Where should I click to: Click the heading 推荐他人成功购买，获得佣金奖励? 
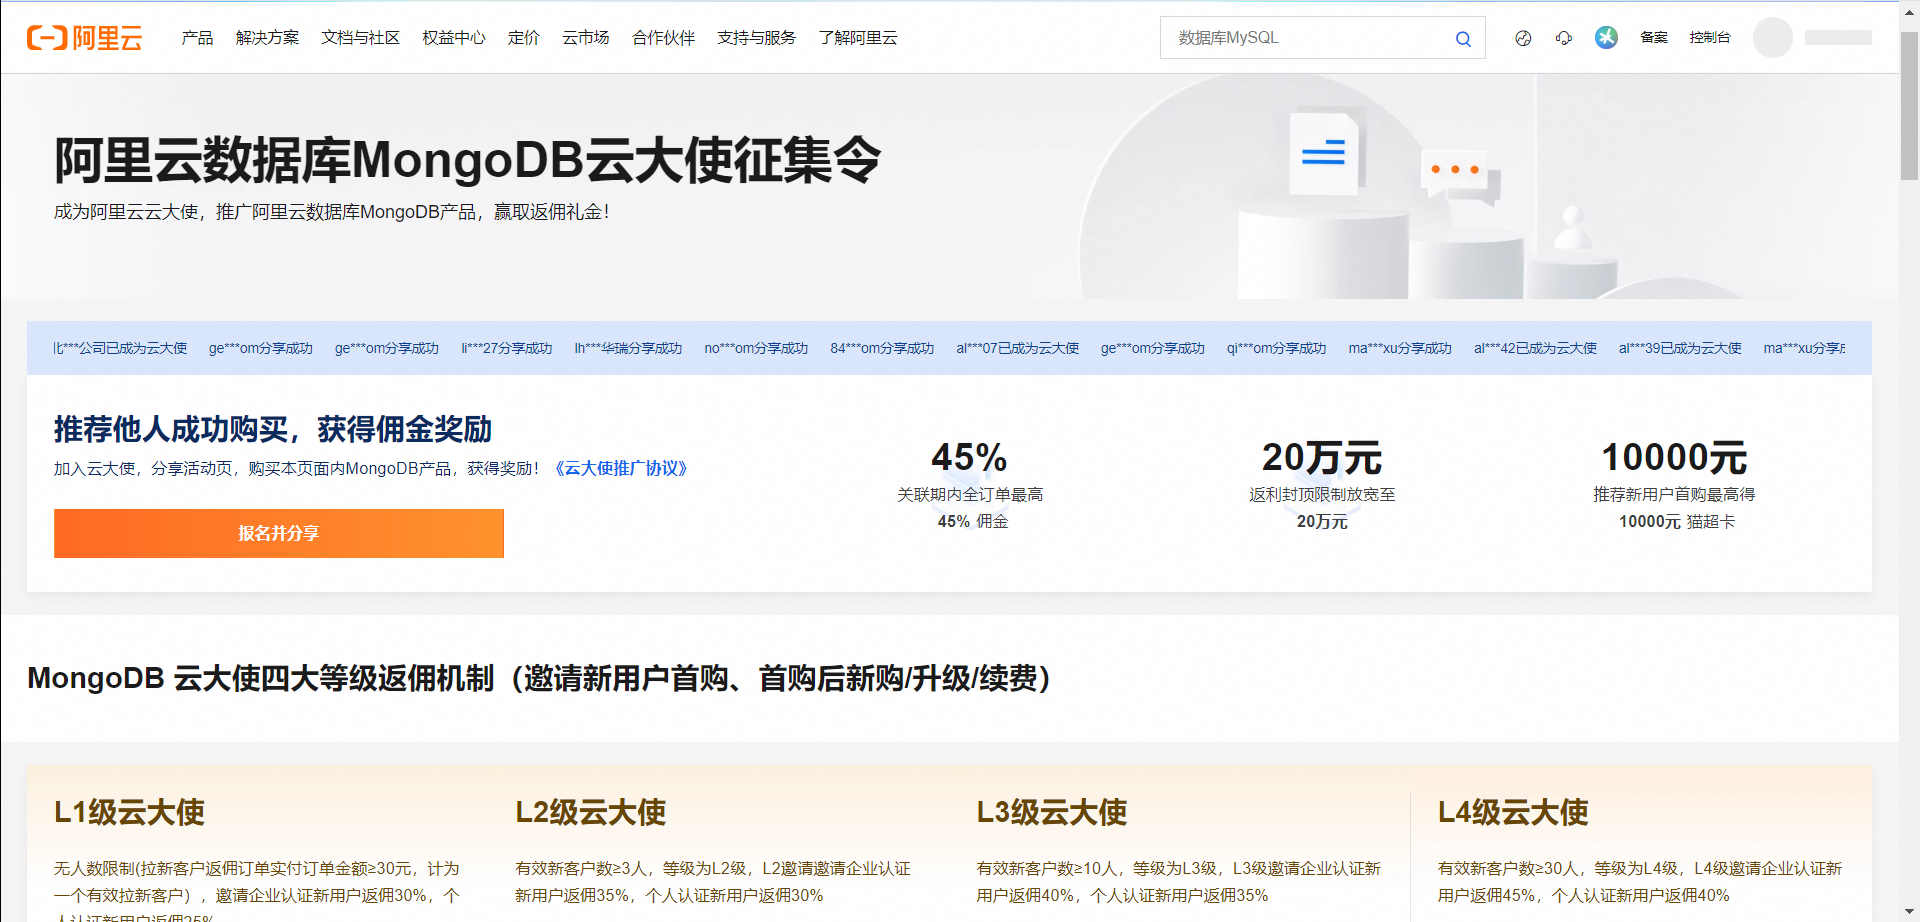(x=273, y=429)
